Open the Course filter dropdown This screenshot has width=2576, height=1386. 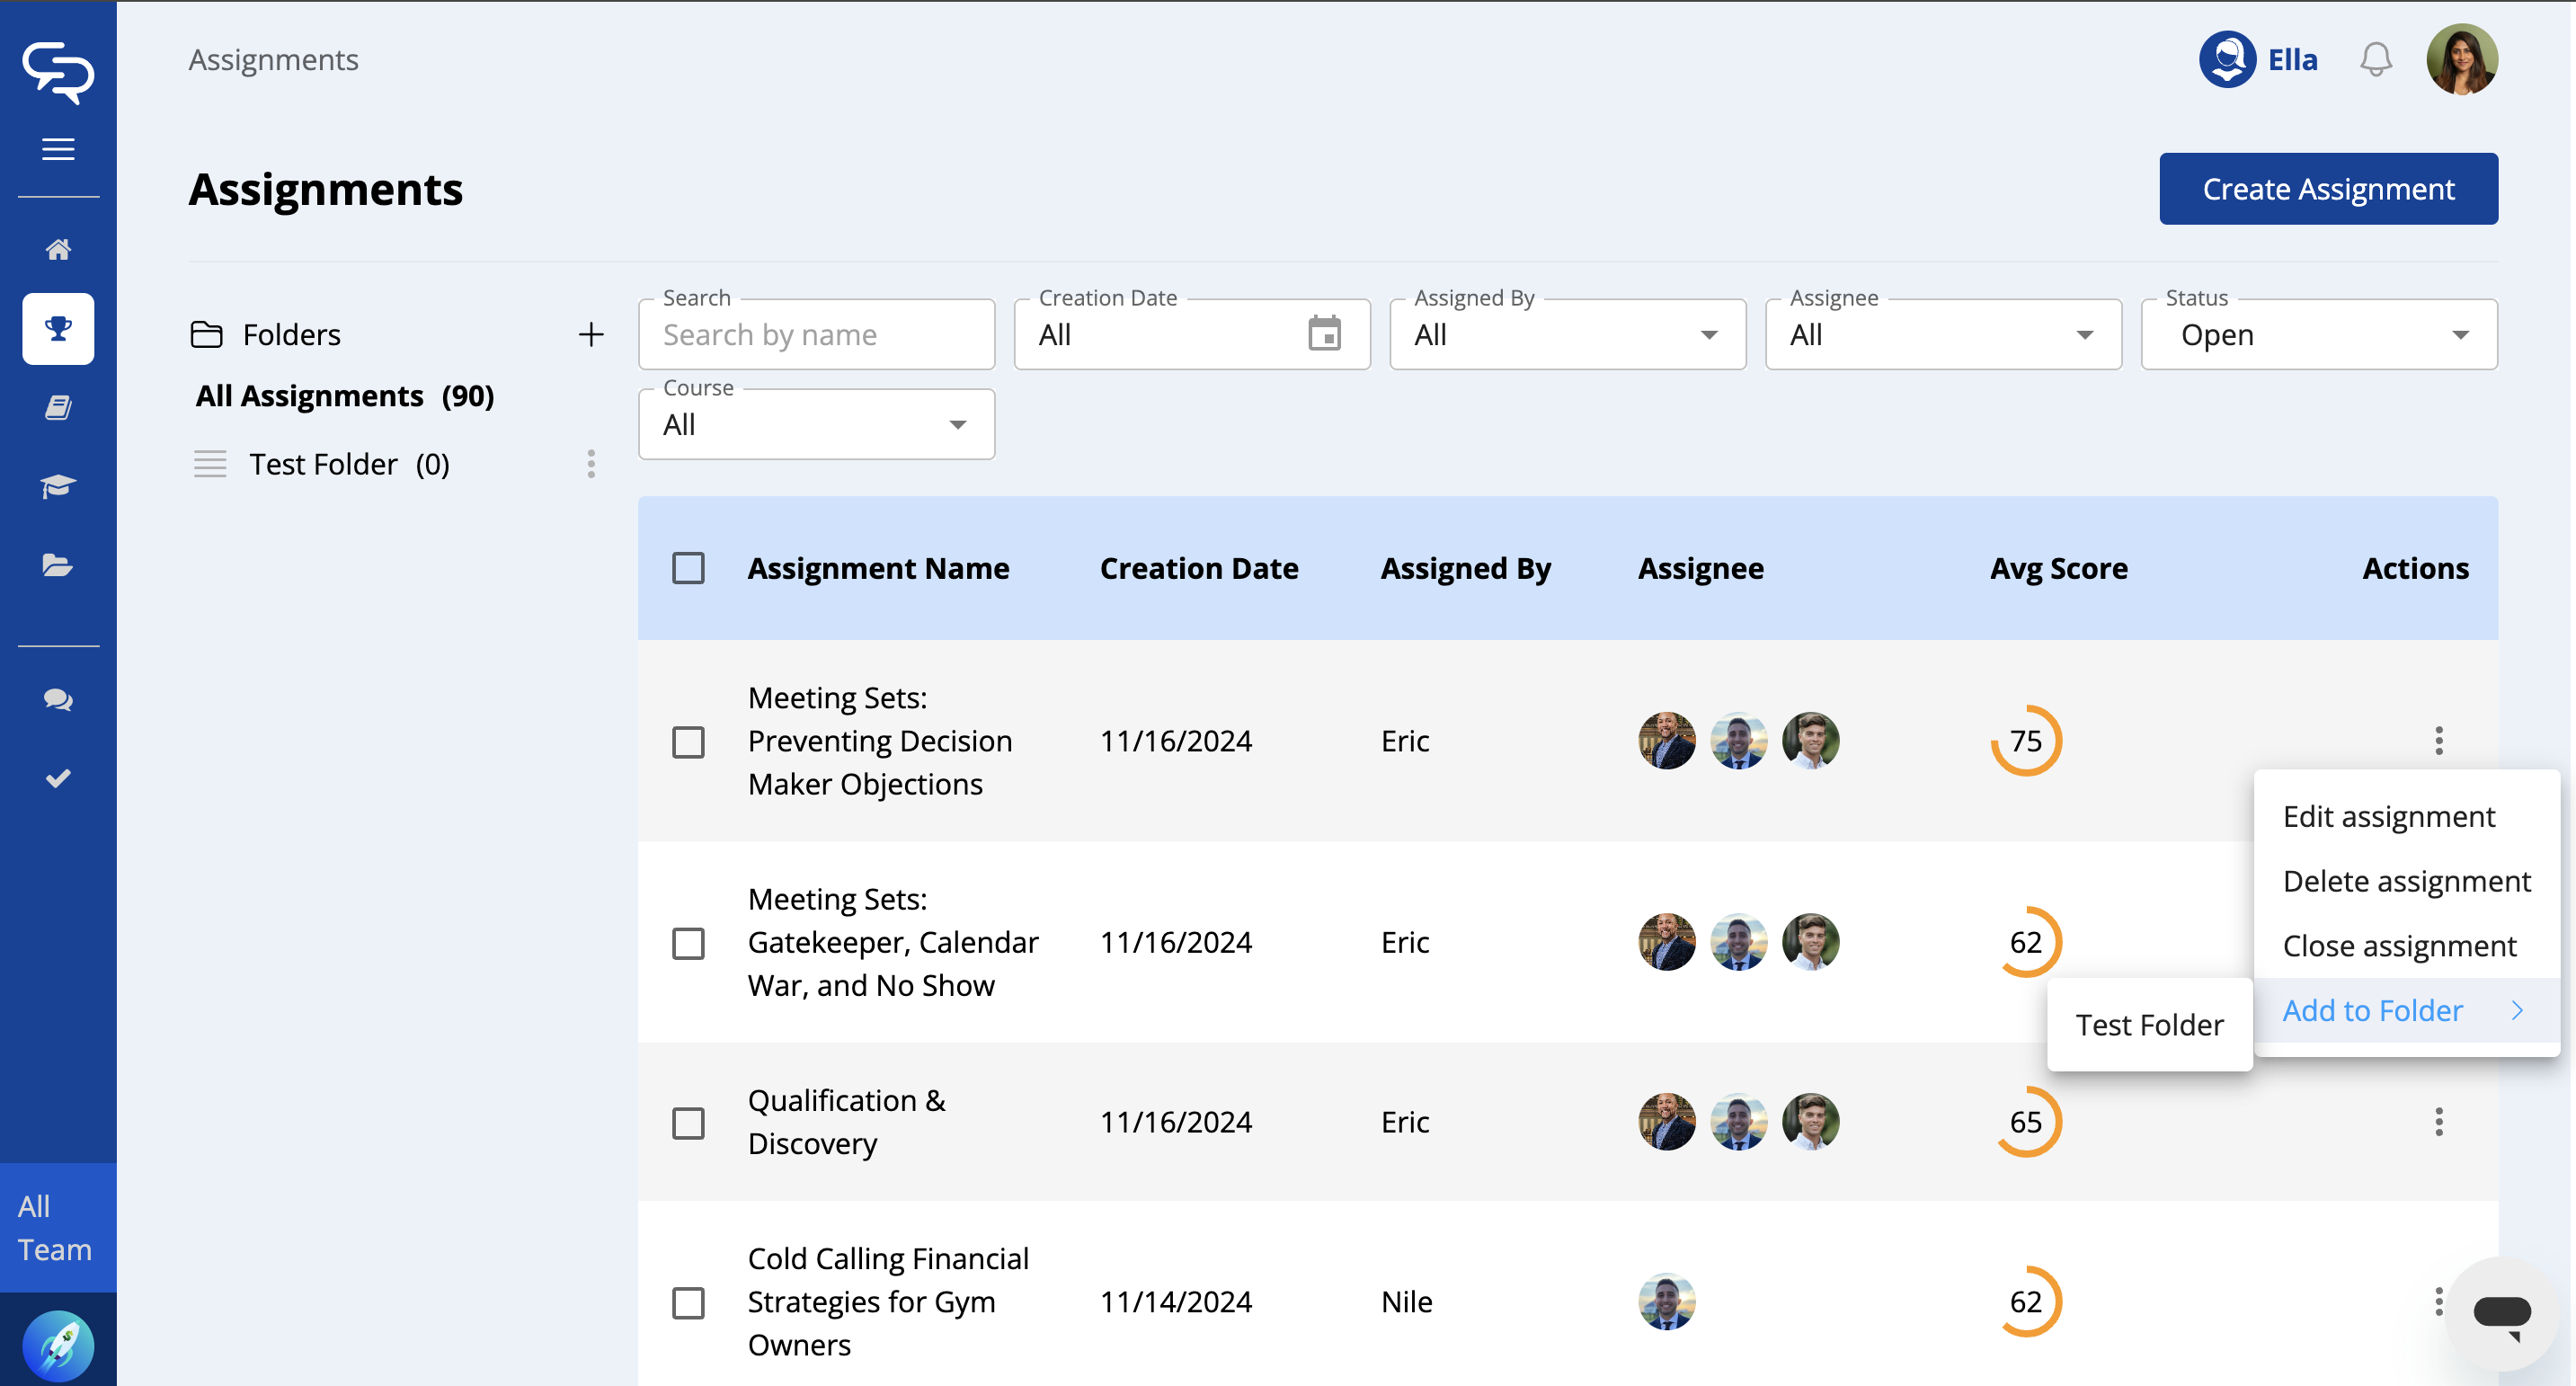click(816, 425)
